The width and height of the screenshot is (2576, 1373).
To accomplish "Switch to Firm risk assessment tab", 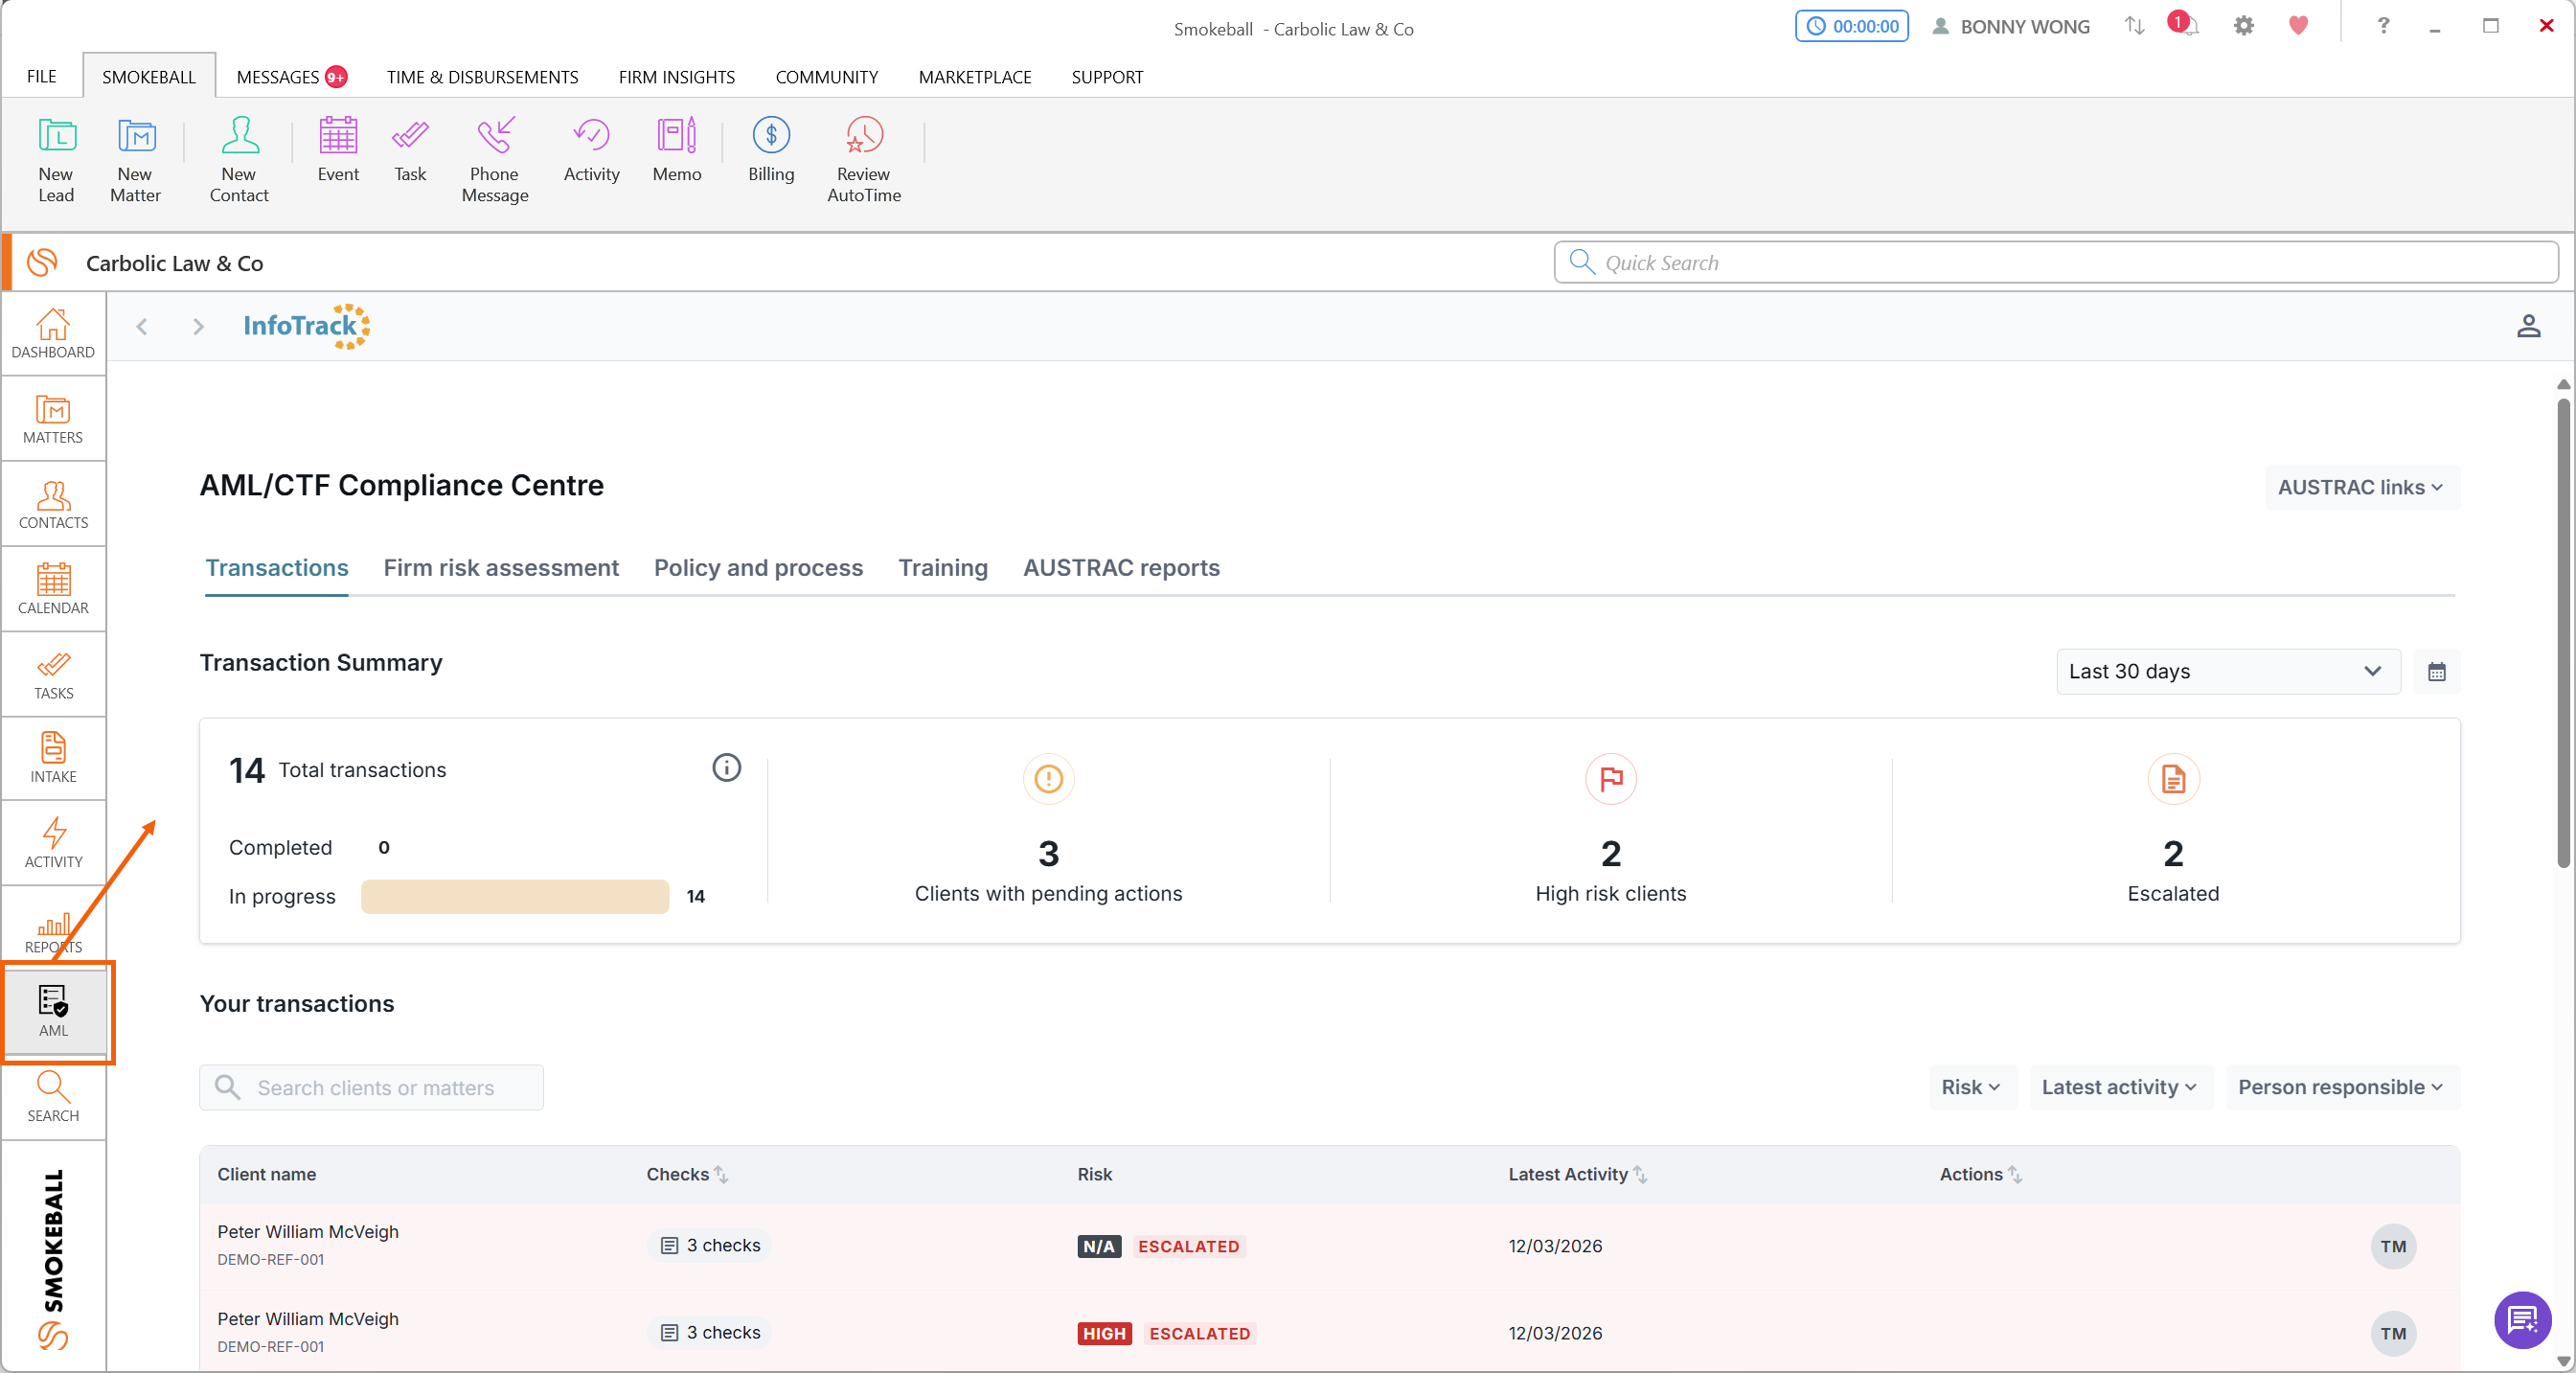I will click(501, 567).
